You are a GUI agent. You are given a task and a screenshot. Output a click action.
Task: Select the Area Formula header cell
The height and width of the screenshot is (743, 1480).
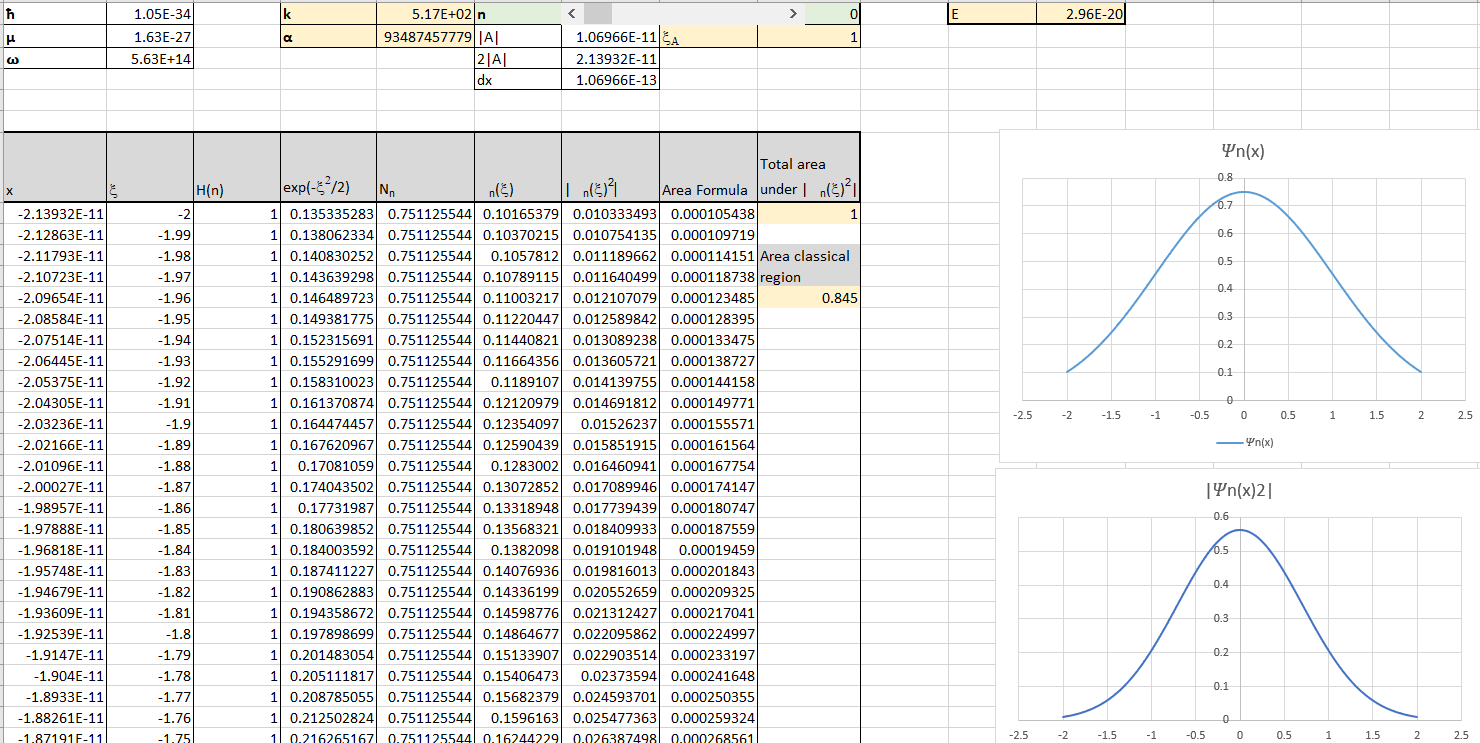pos(709,167)
